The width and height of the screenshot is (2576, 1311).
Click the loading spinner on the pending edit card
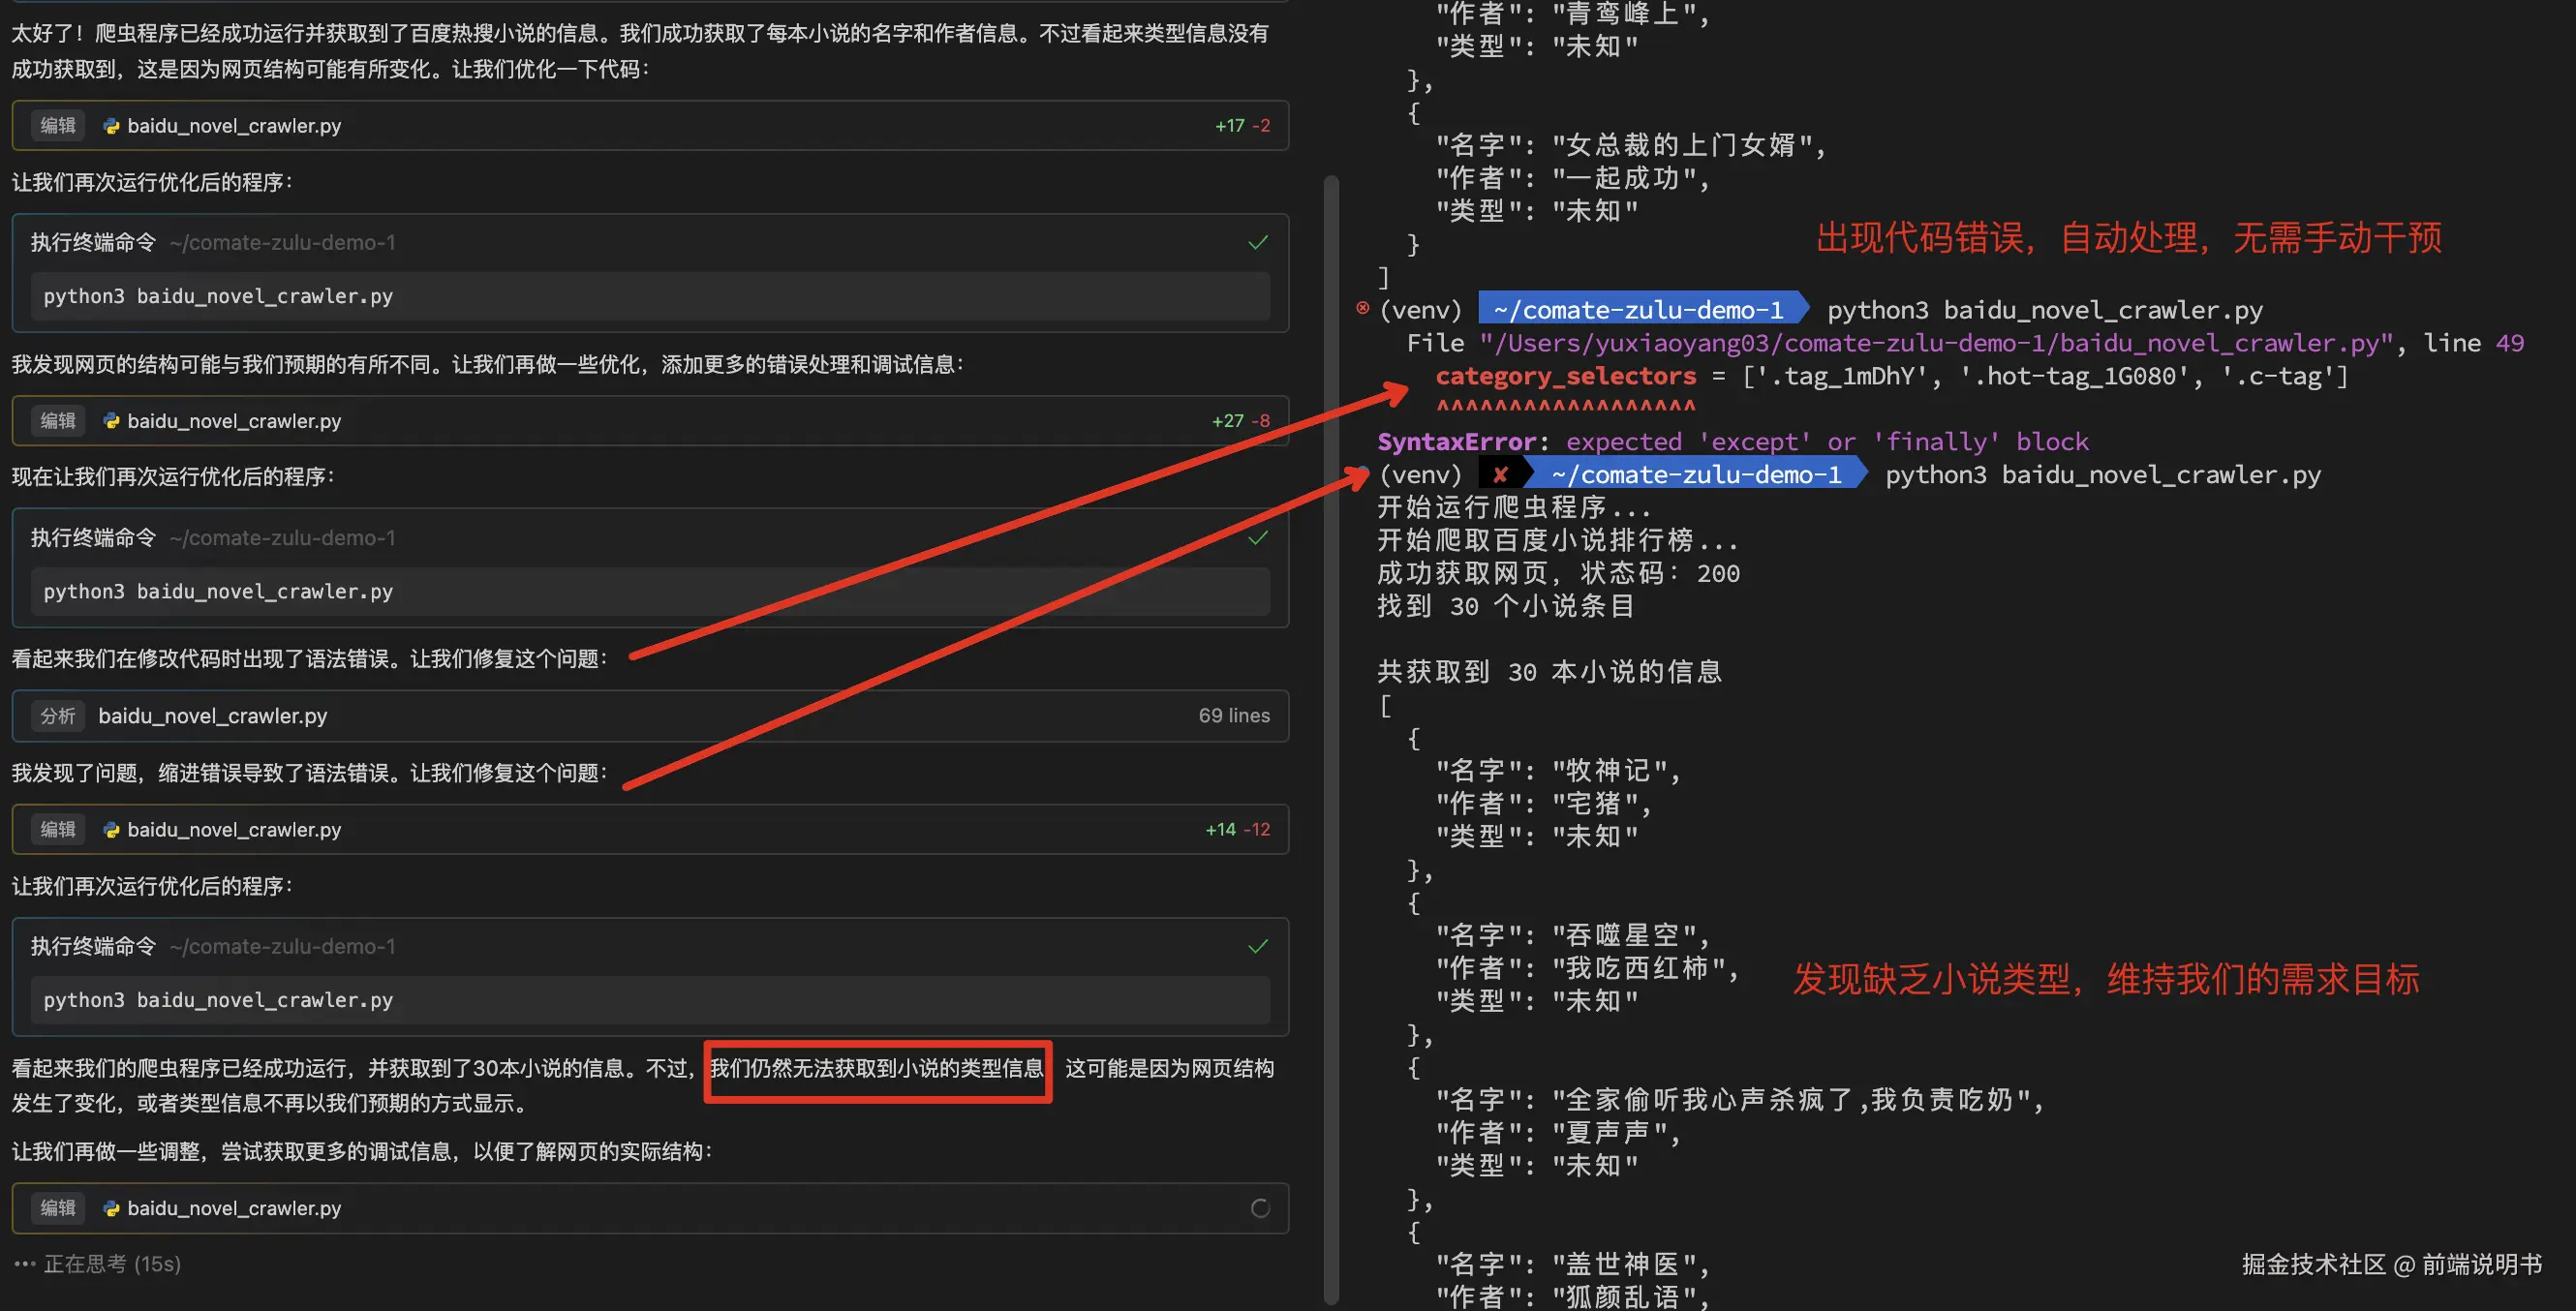1260,1208
